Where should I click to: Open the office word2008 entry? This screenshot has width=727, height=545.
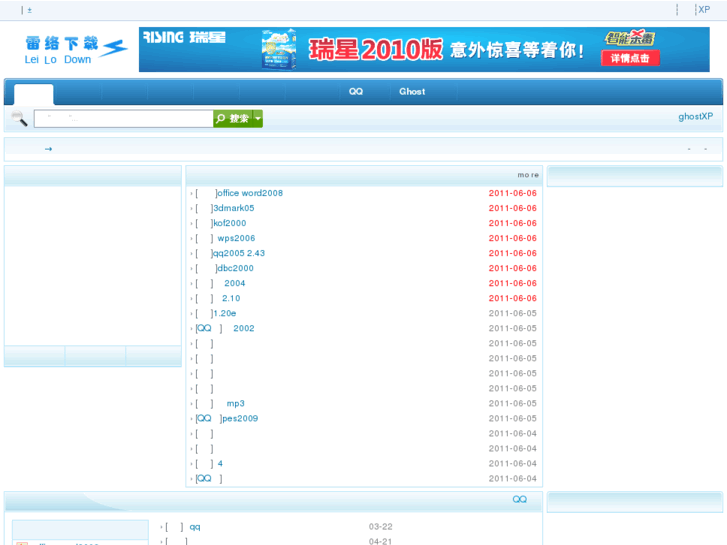pos(250,193)
